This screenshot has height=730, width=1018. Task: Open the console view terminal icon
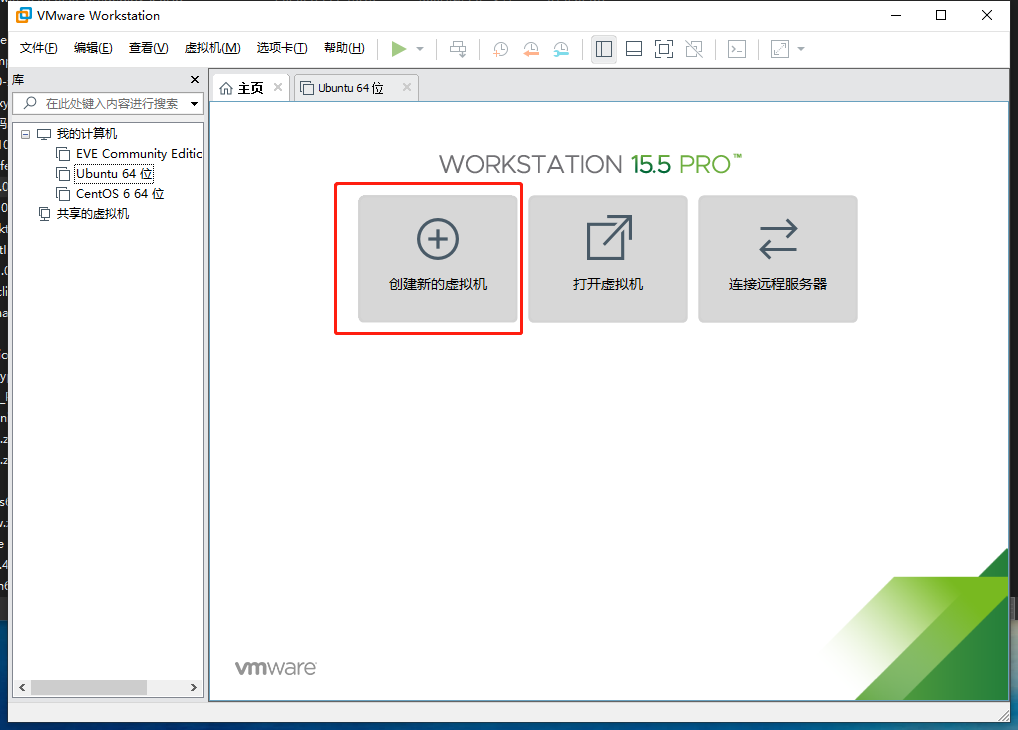click(x=737, y=49)
